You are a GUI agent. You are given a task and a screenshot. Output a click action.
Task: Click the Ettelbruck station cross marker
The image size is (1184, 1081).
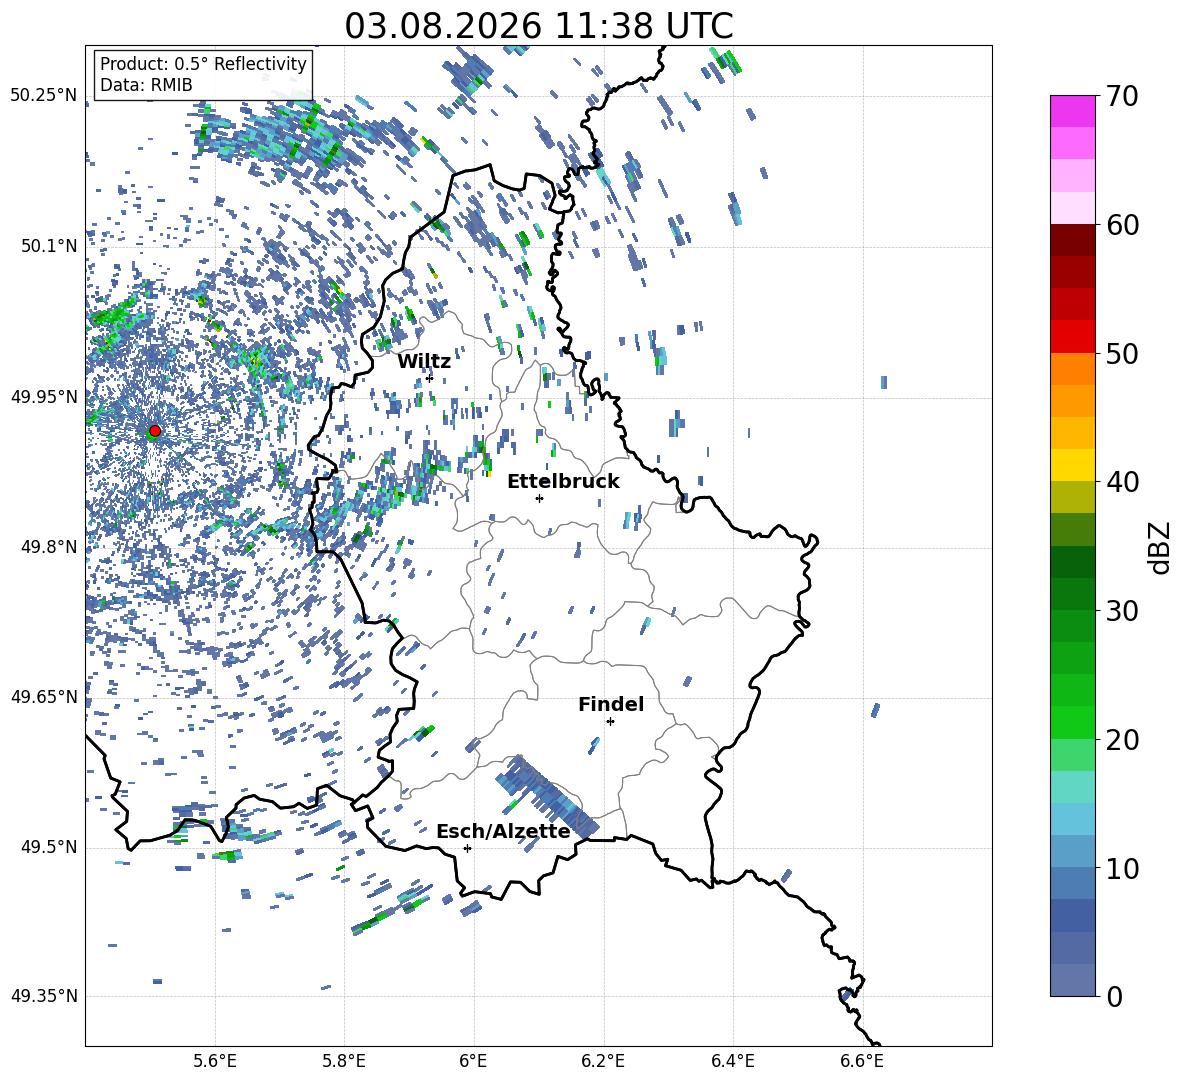539,498
